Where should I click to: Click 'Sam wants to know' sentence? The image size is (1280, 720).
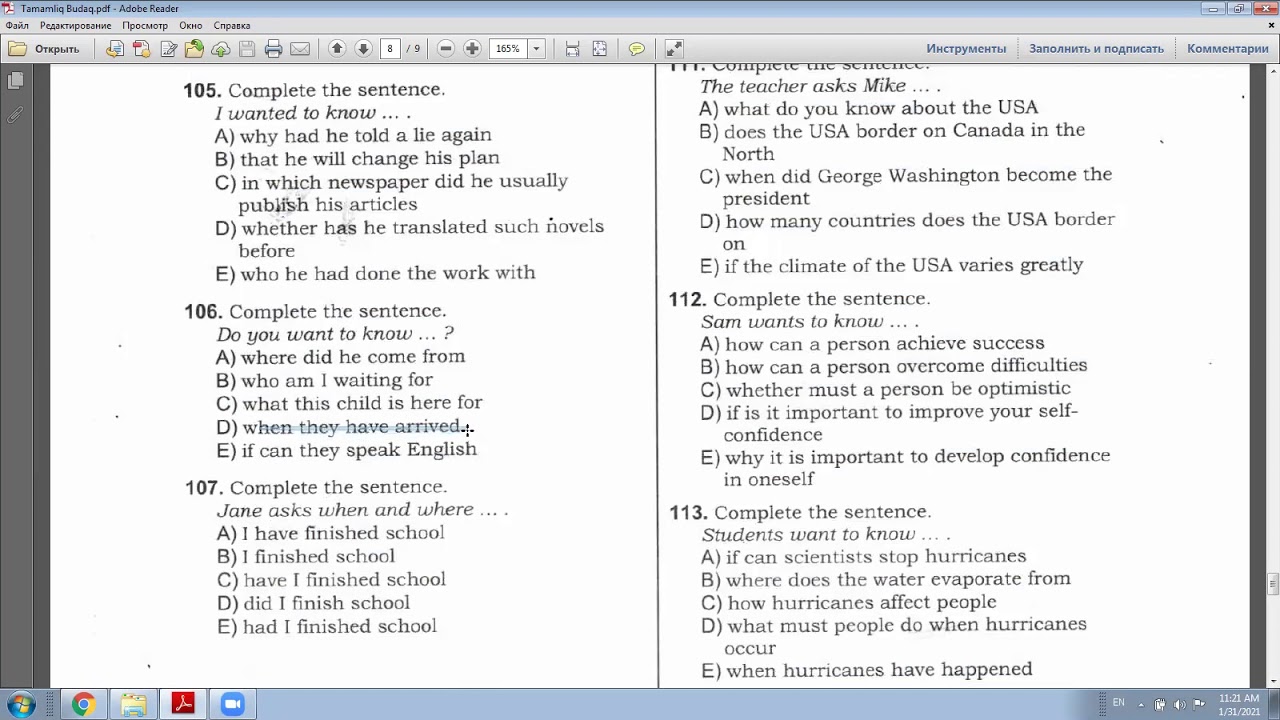pyautogui.click(x=810, y=322)
